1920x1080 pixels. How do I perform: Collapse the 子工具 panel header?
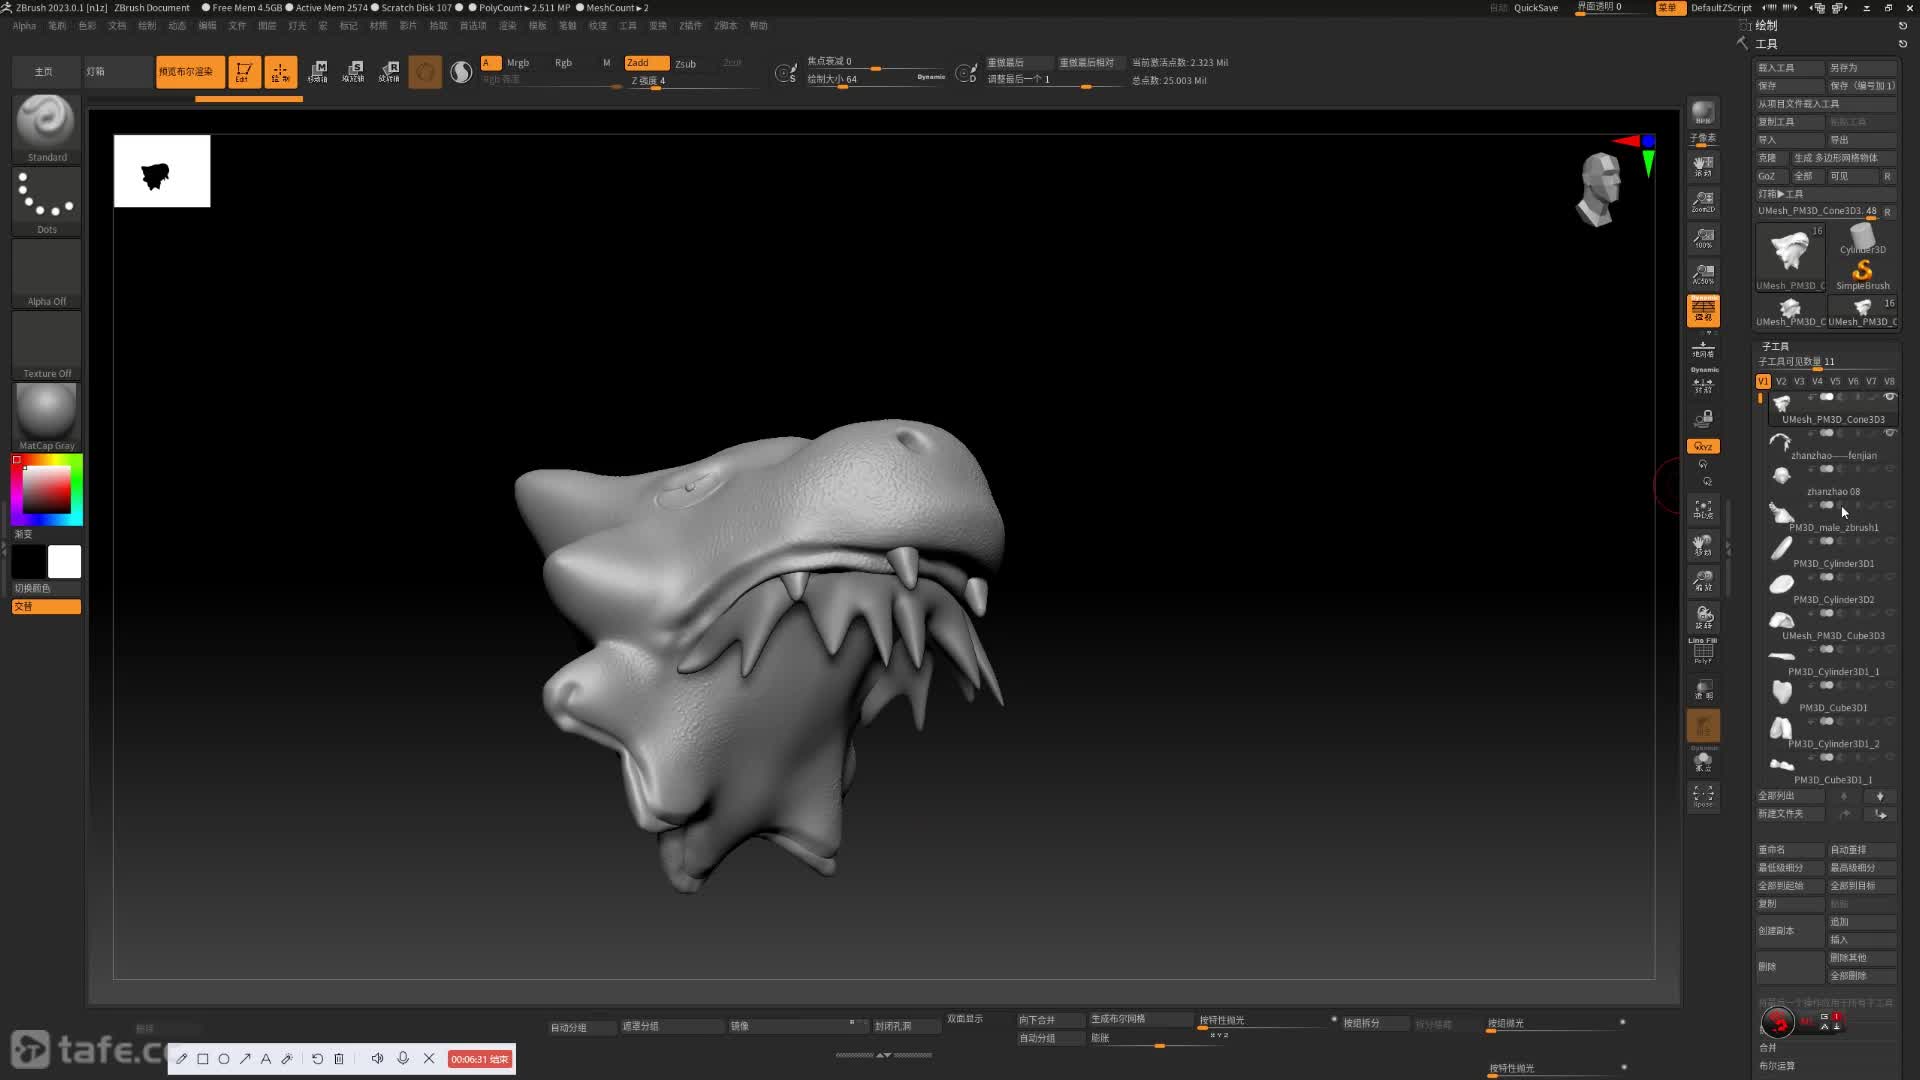[1775, 346]
